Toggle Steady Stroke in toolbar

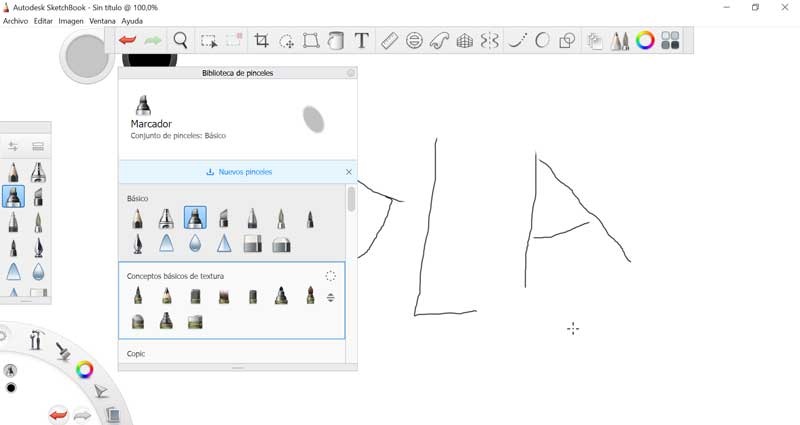click(517, 40)
